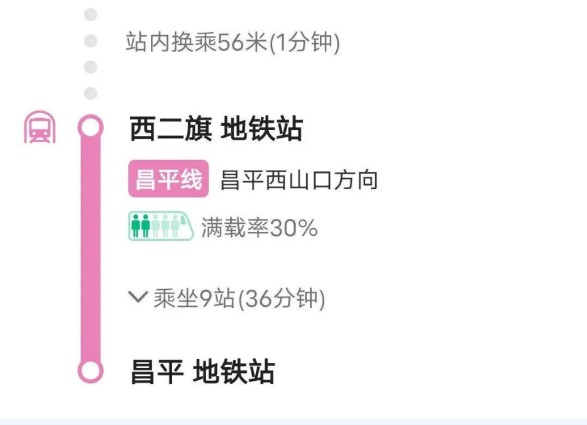Tap the third gray transfer dot
The width and height of the screenshot is (587, 425).
[91, 67]
